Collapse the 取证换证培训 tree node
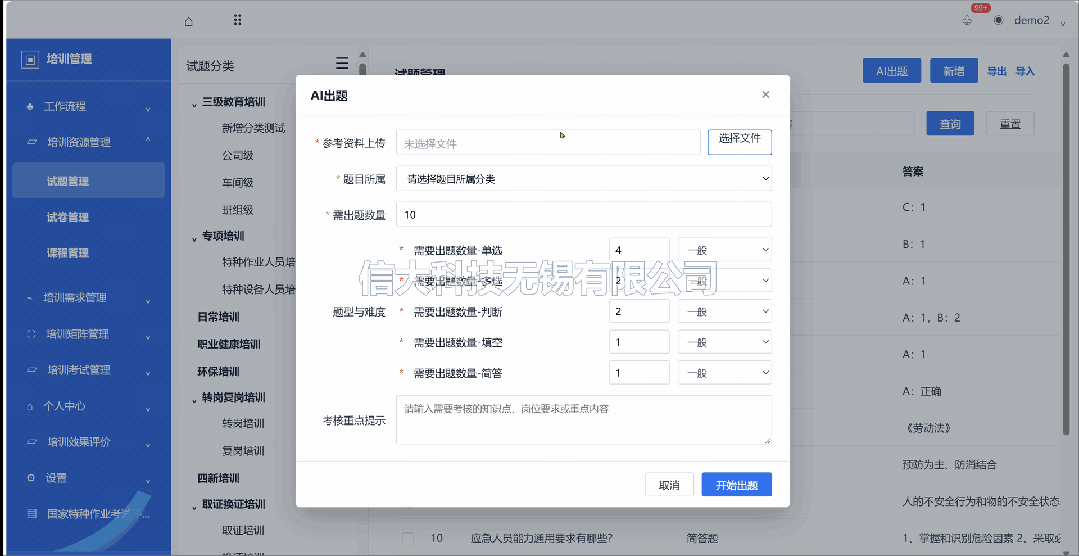This screenshot has width=1079, height=556. click(194, 506)
